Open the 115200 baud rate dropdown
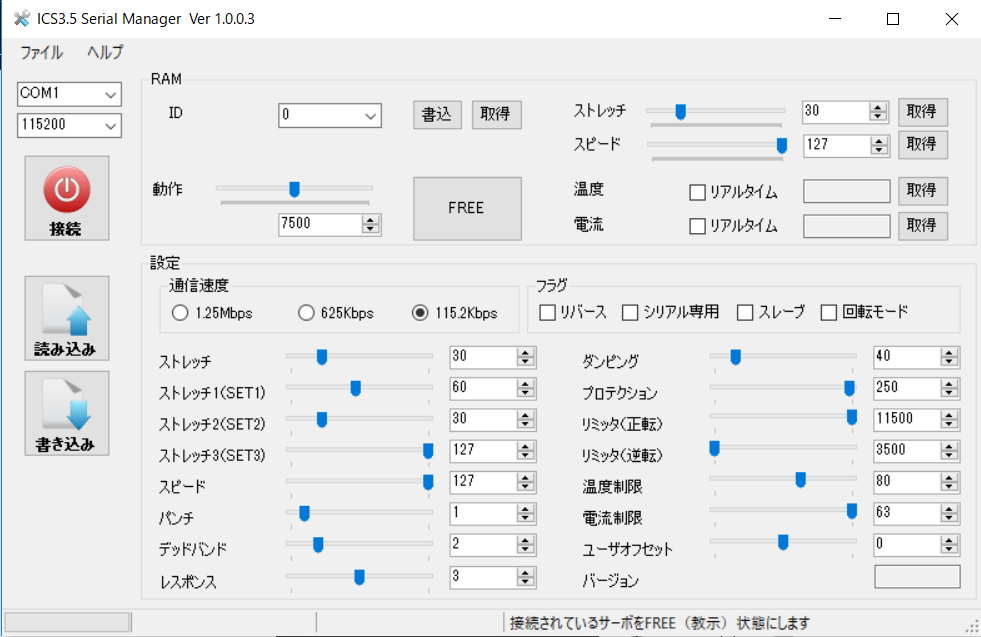The image size is (981, 637). (112, 126)
